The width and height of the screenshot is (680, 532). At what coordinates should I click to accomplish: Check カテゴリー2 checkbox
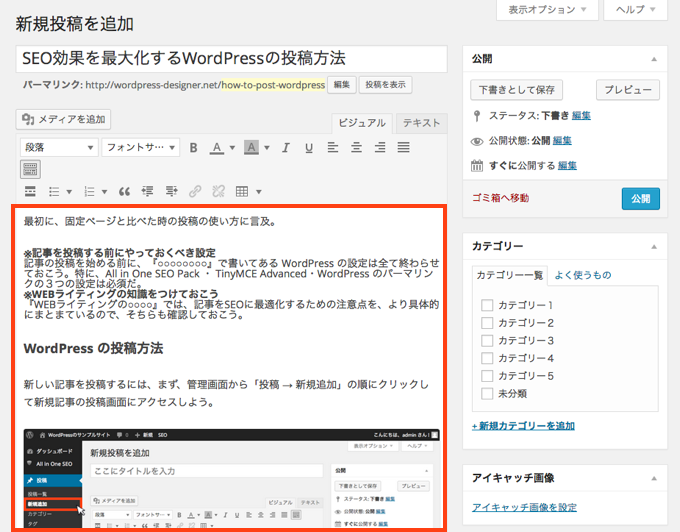[x=487, y=323]
